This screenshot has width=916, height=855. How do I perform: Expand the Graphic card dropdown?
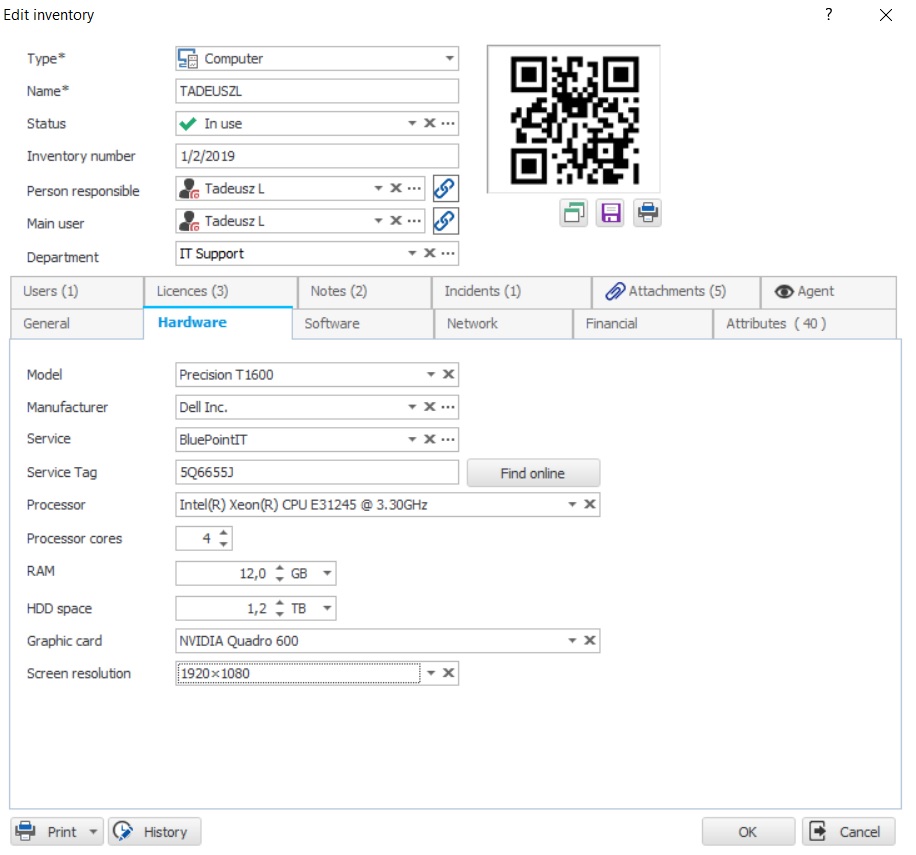pyautogui.click(x=572, y=641)
